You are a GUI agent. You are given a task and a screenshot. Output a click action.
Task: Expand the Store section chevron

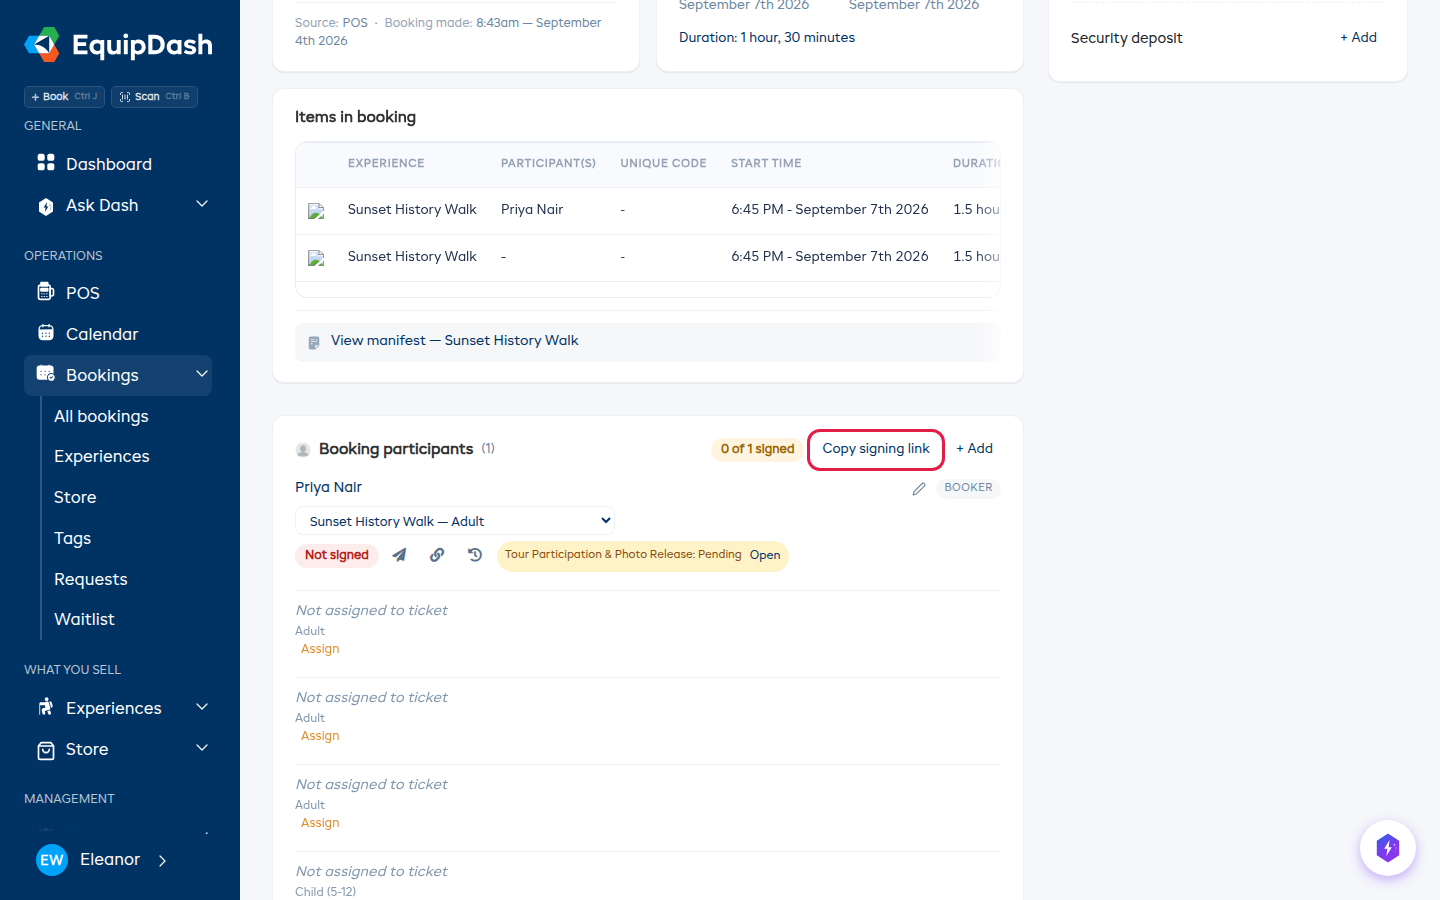(202, 748)
